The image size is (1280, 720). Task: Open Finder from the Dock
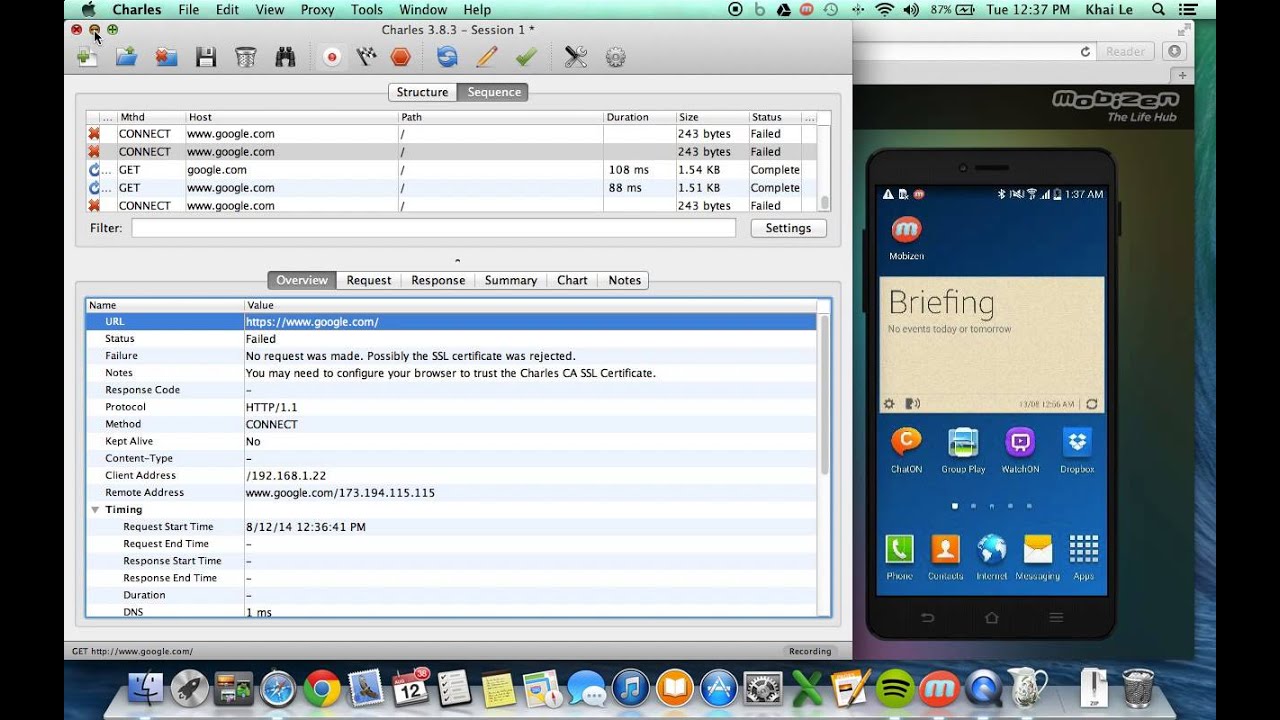point(147,688)
